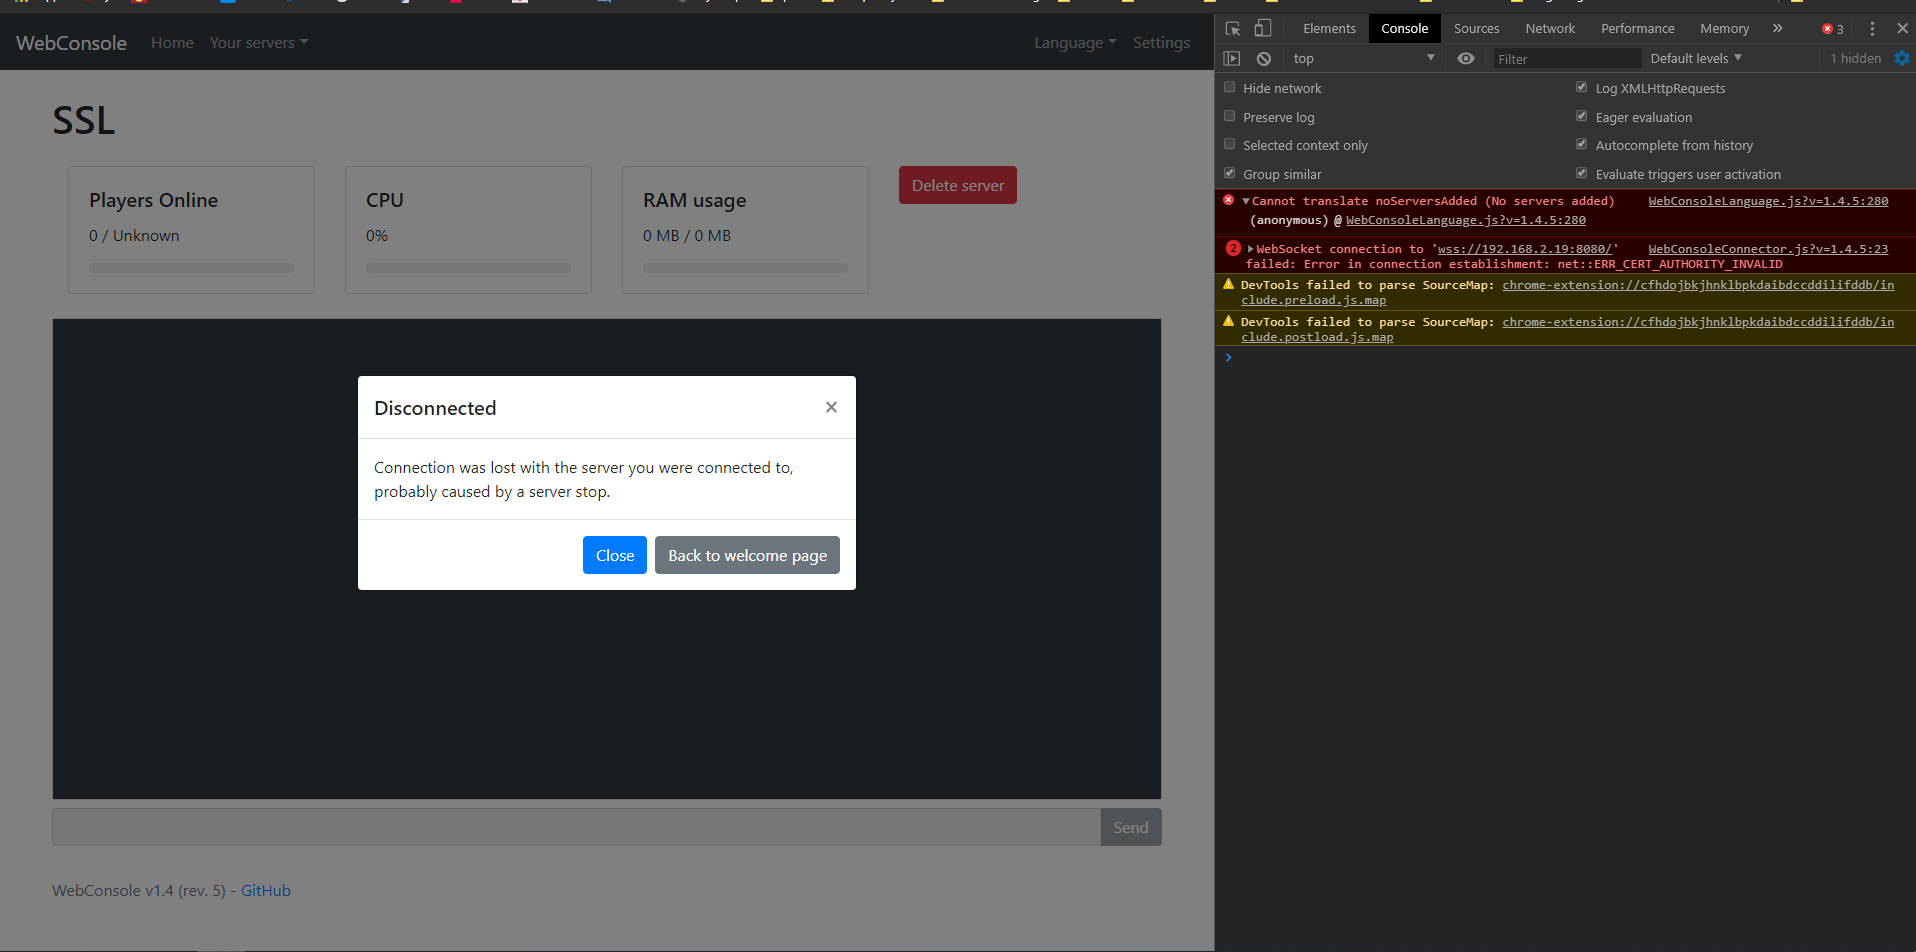The height and width of the screenshot is (952, 1916).
Task: Enable the Hide network checkbox
Action: [x=1229, y=87]
